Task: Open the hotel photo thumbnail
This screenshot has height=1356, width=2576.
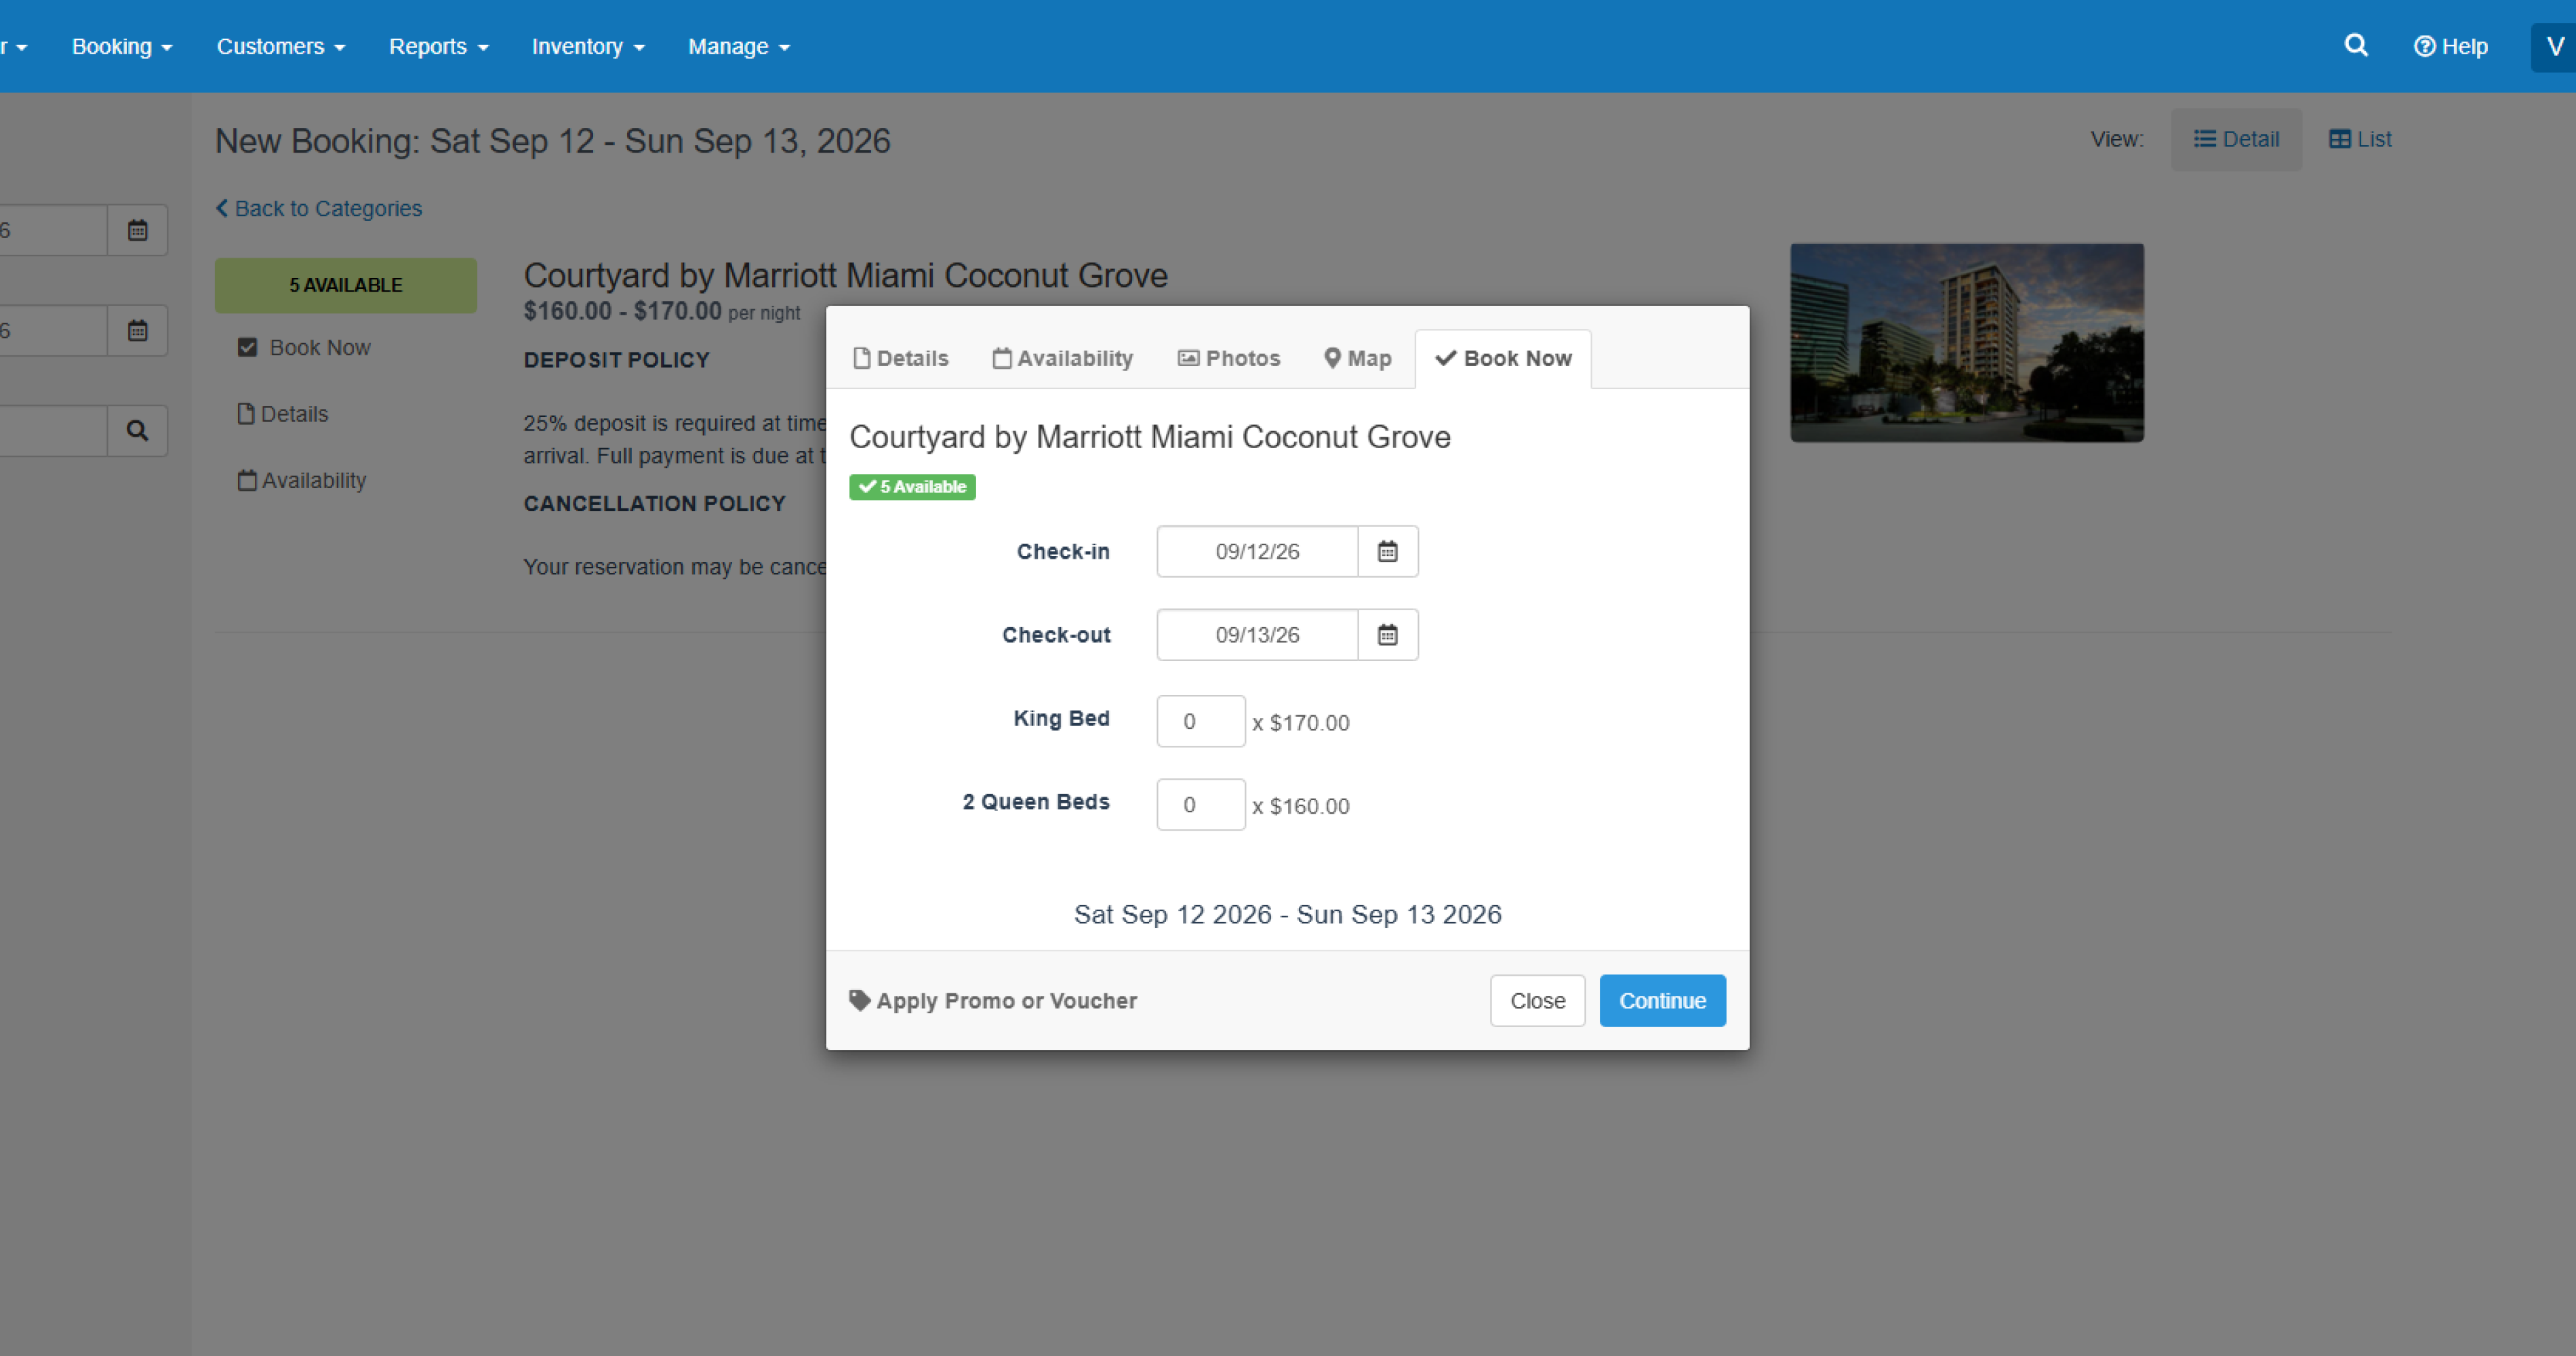Action: click(1966, 343)
